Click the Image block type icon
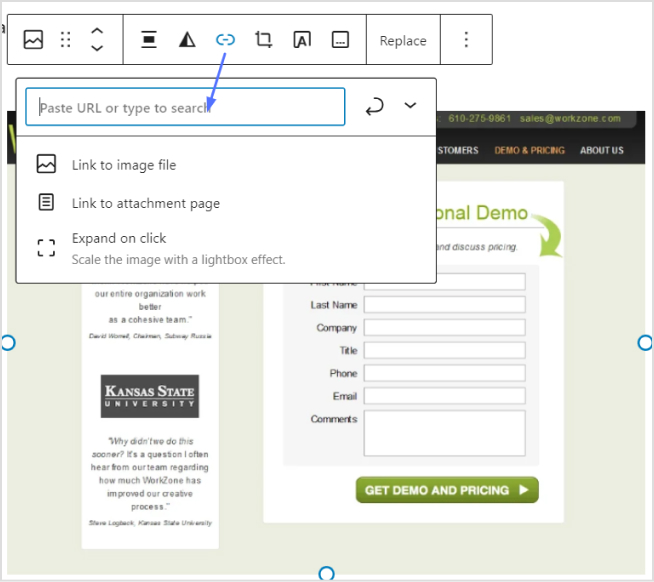This screenshot has height=582, width=654. click(33, 40)
